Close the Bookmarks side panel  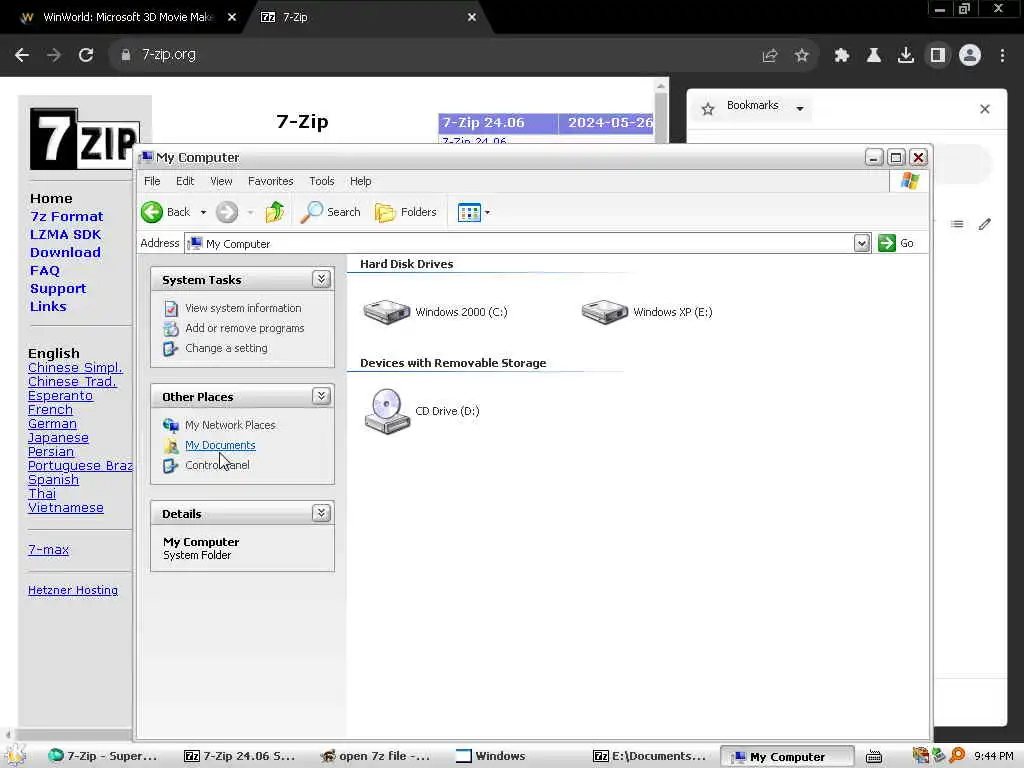coord(985,109)
